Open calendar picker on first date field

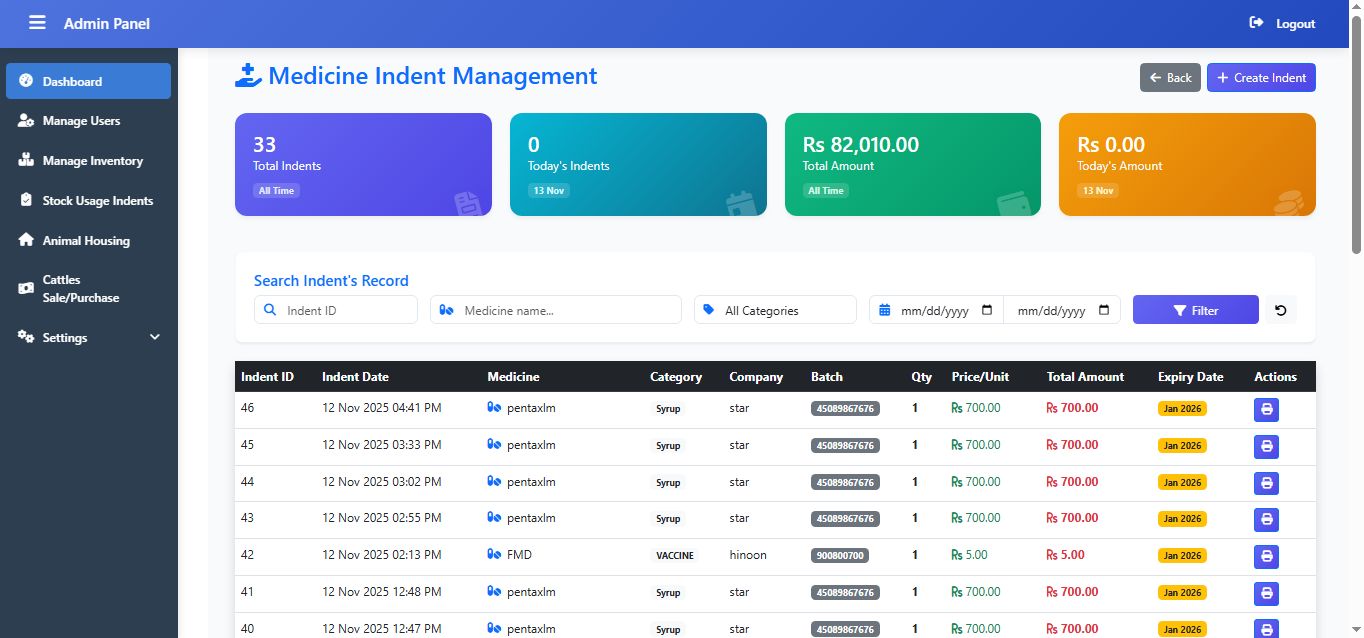click(x=987, y=310)
